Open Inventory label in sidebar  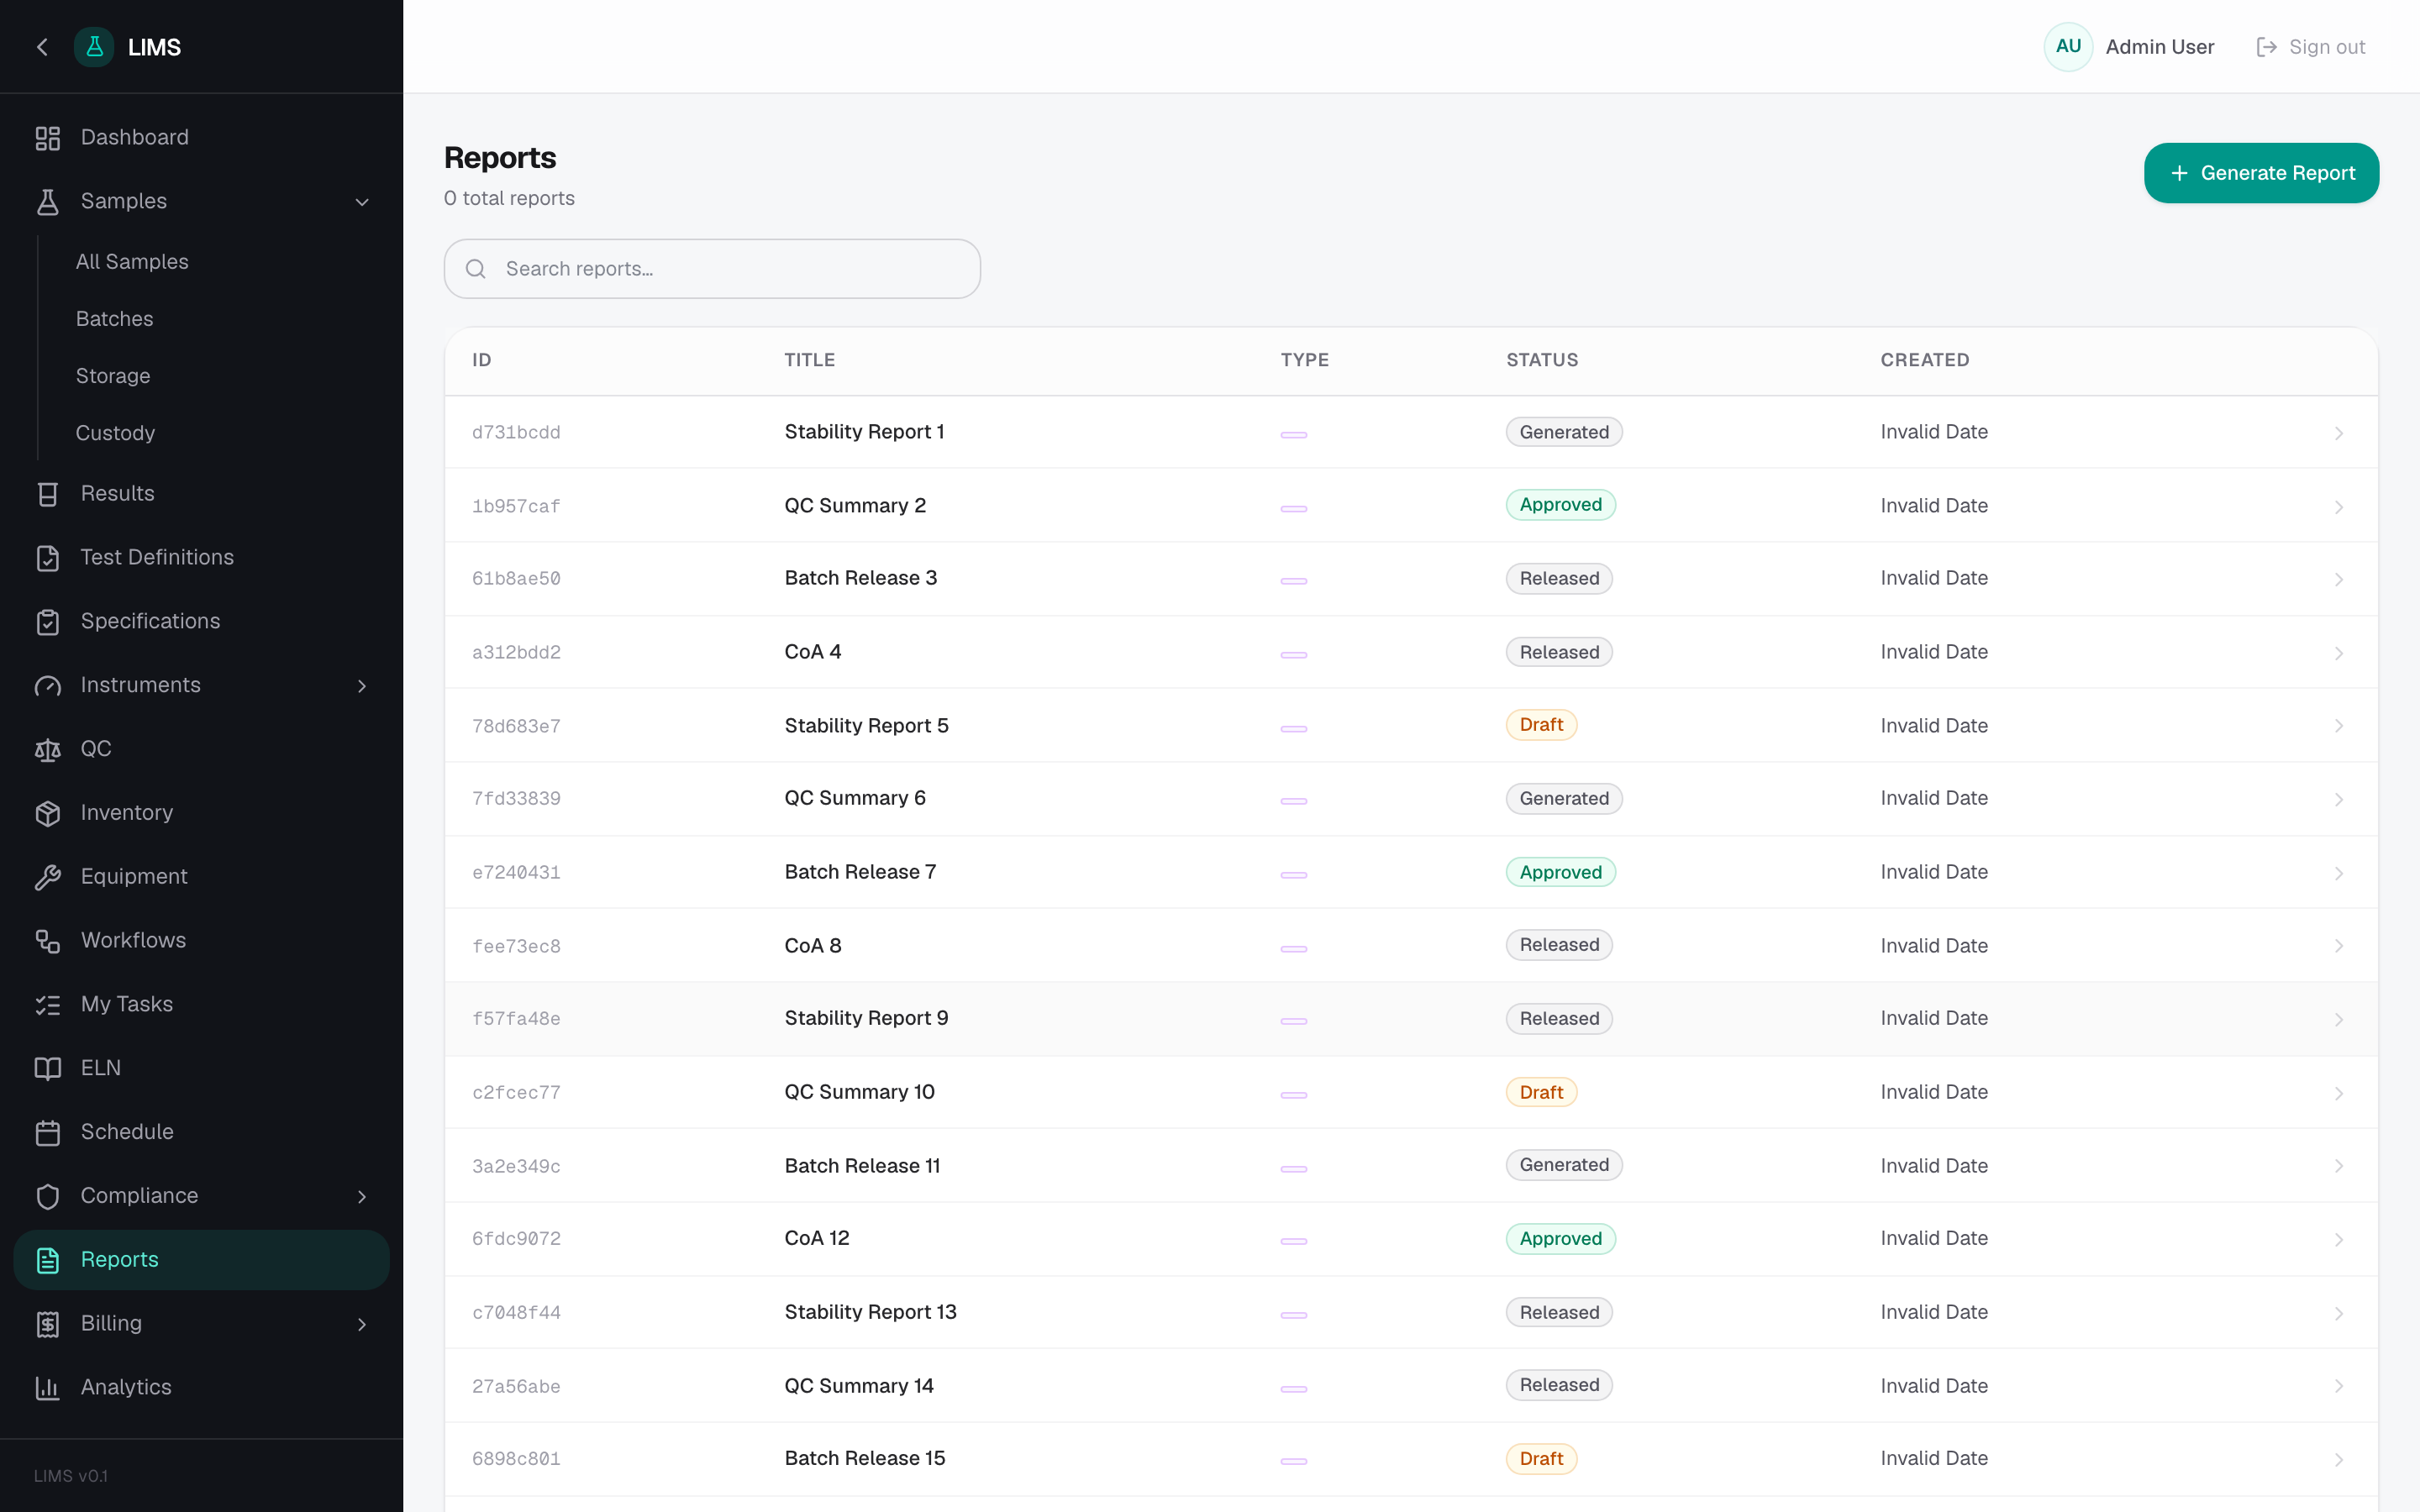coord(127,813)
